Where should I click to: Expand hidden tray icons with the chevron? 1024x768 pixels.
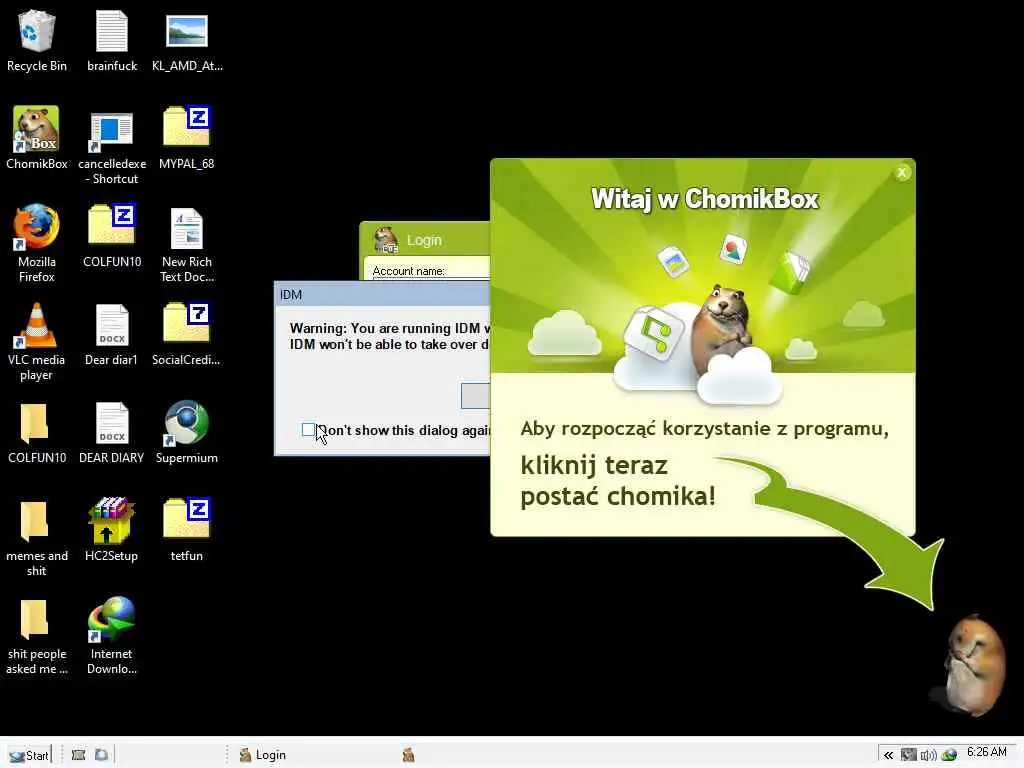point(888,755)
